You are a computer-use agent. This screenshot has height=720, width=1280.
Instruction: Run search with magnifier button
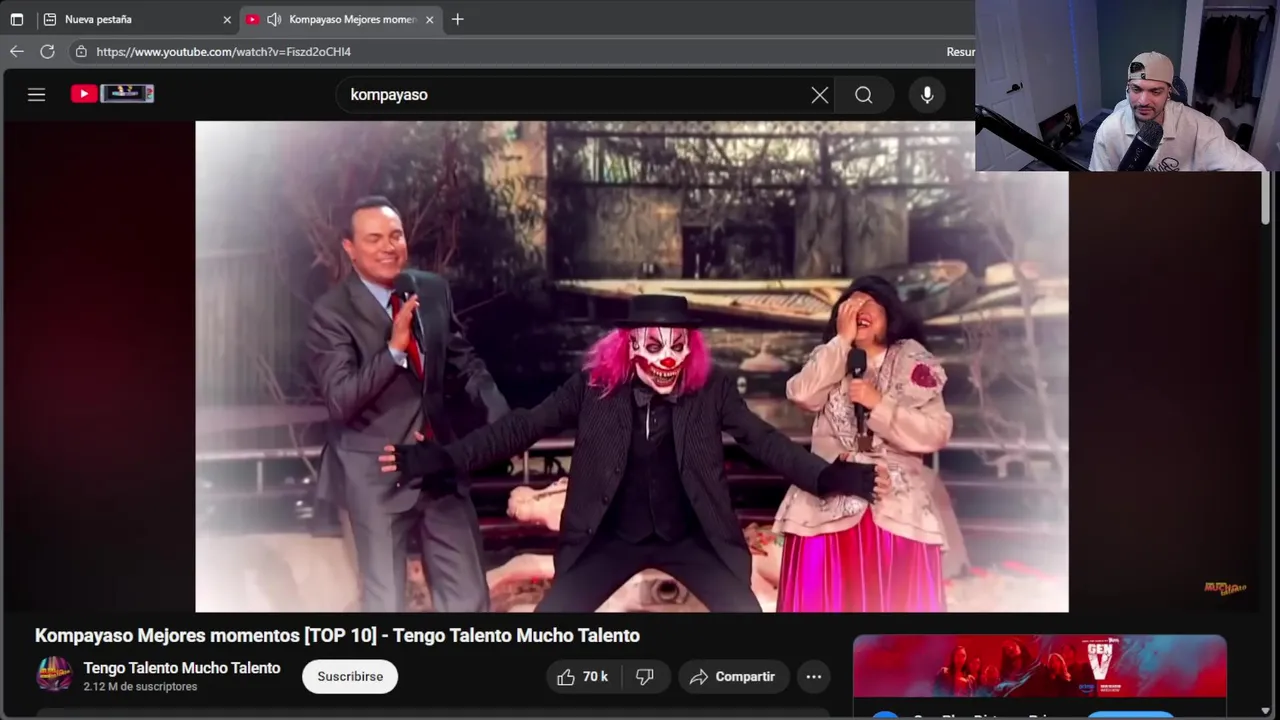tap(864, 95)
